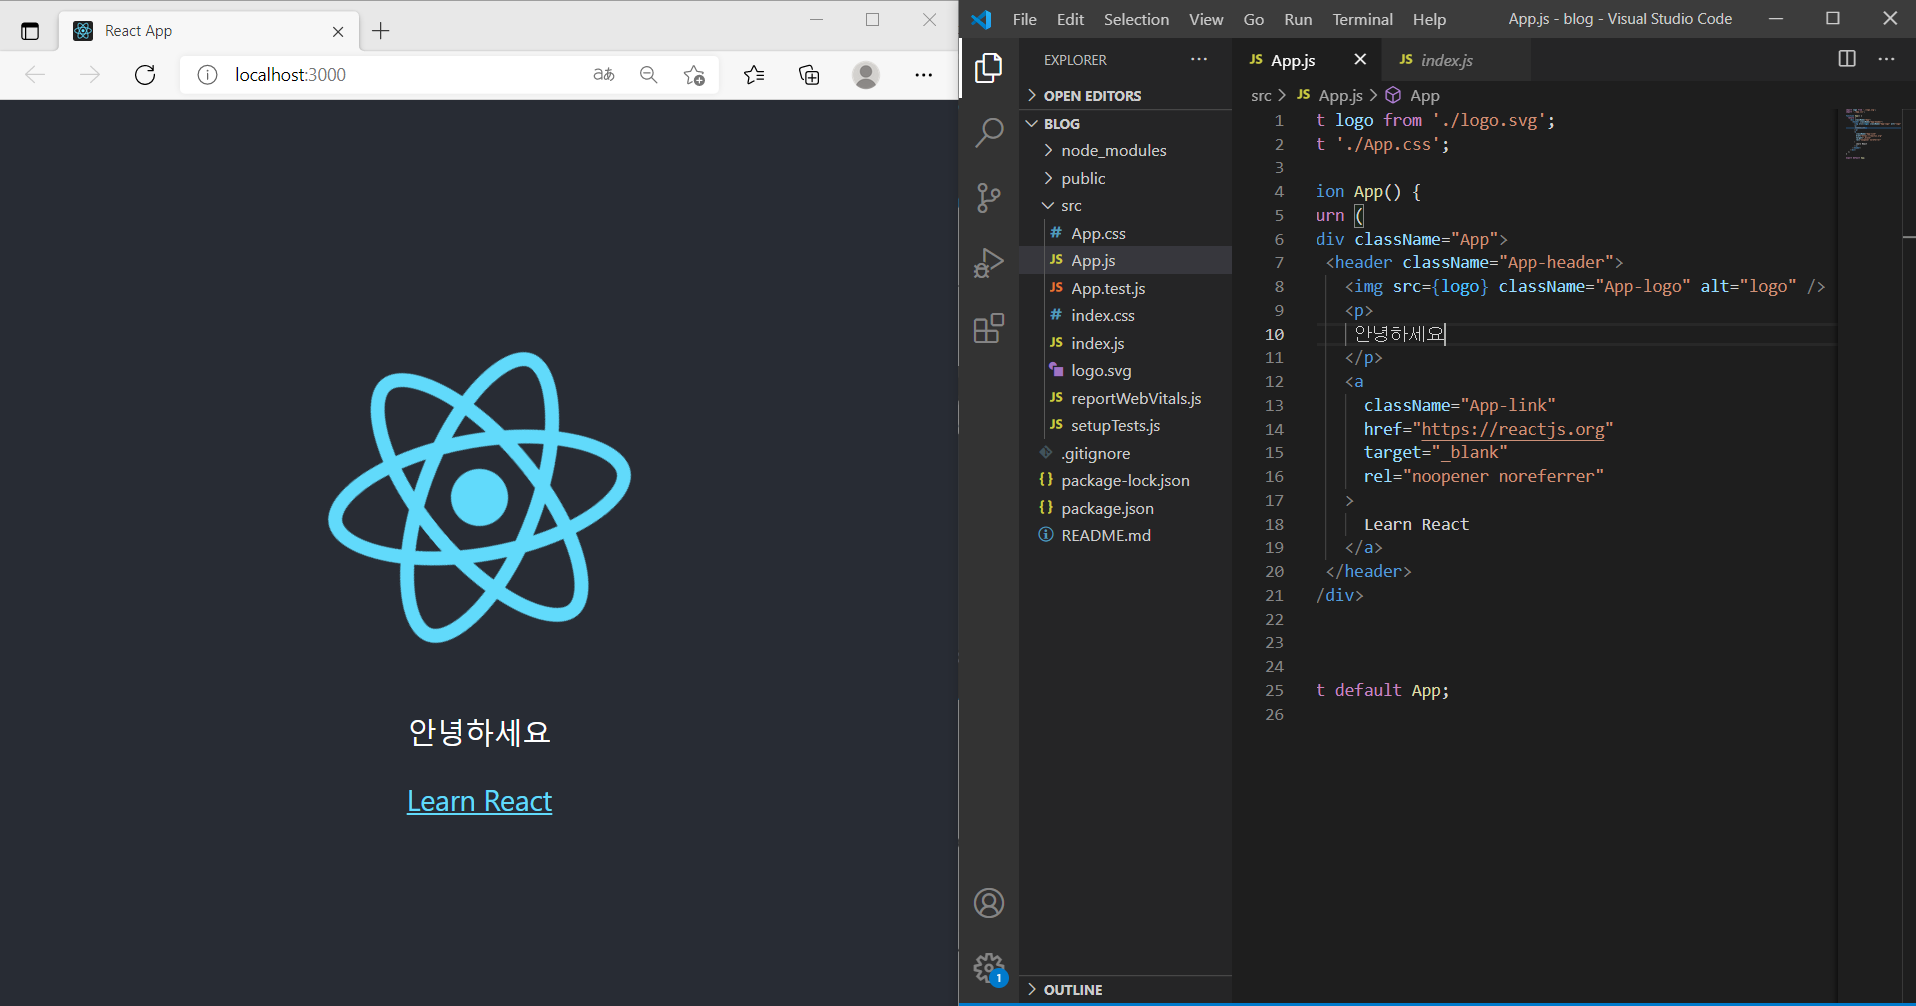Image resolution: width=1916 pixels, height=1006 pixels.
Task: Open the browser profile avatar
Action: pos(866,74)
